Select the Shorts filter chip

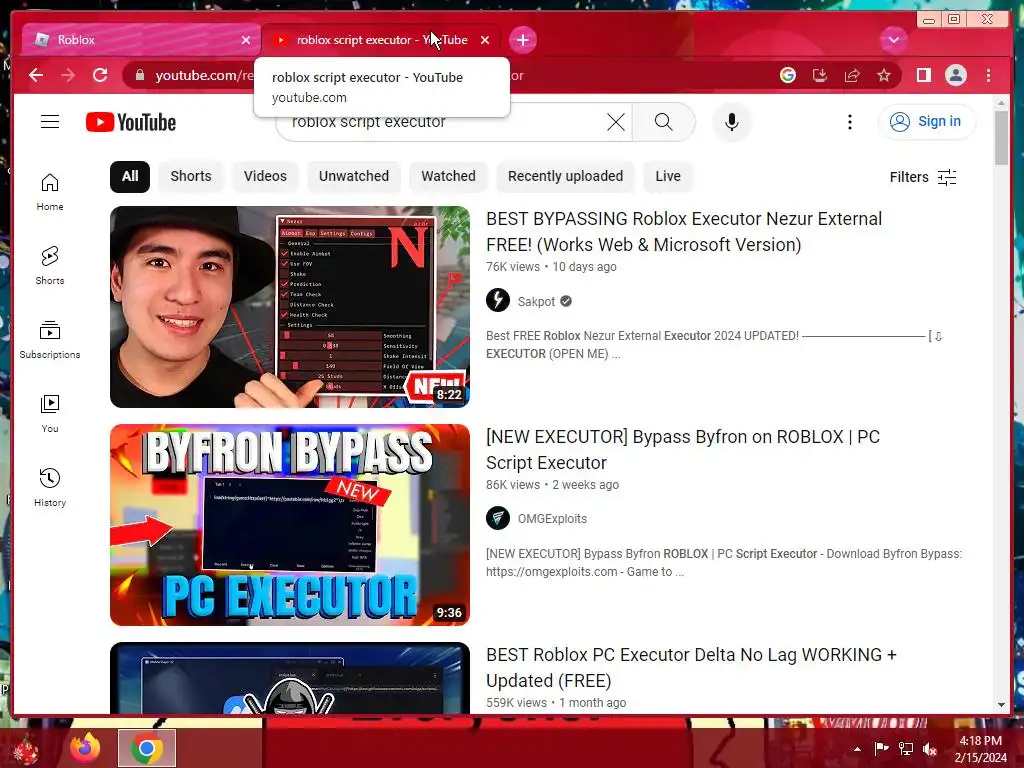[191, 176]
